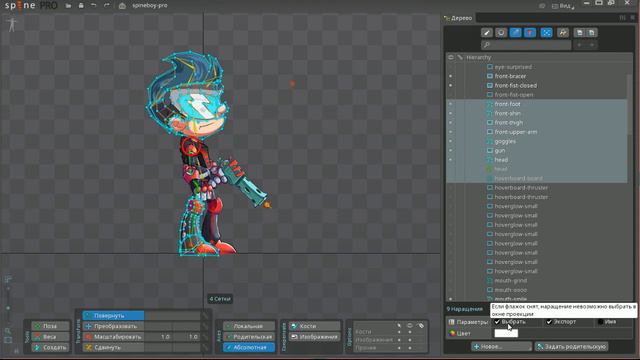Open project via folder icon in title bar
Viewport: 640px width, 360px height.
click(x=68, y=6)
